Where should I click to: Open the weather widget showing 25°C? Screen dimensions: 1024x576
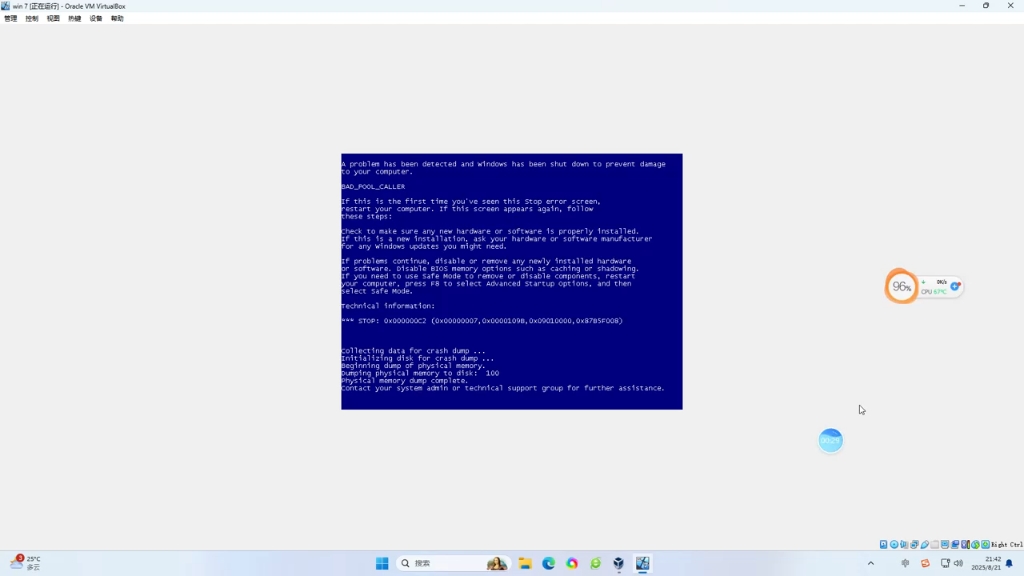click(26, 562)
